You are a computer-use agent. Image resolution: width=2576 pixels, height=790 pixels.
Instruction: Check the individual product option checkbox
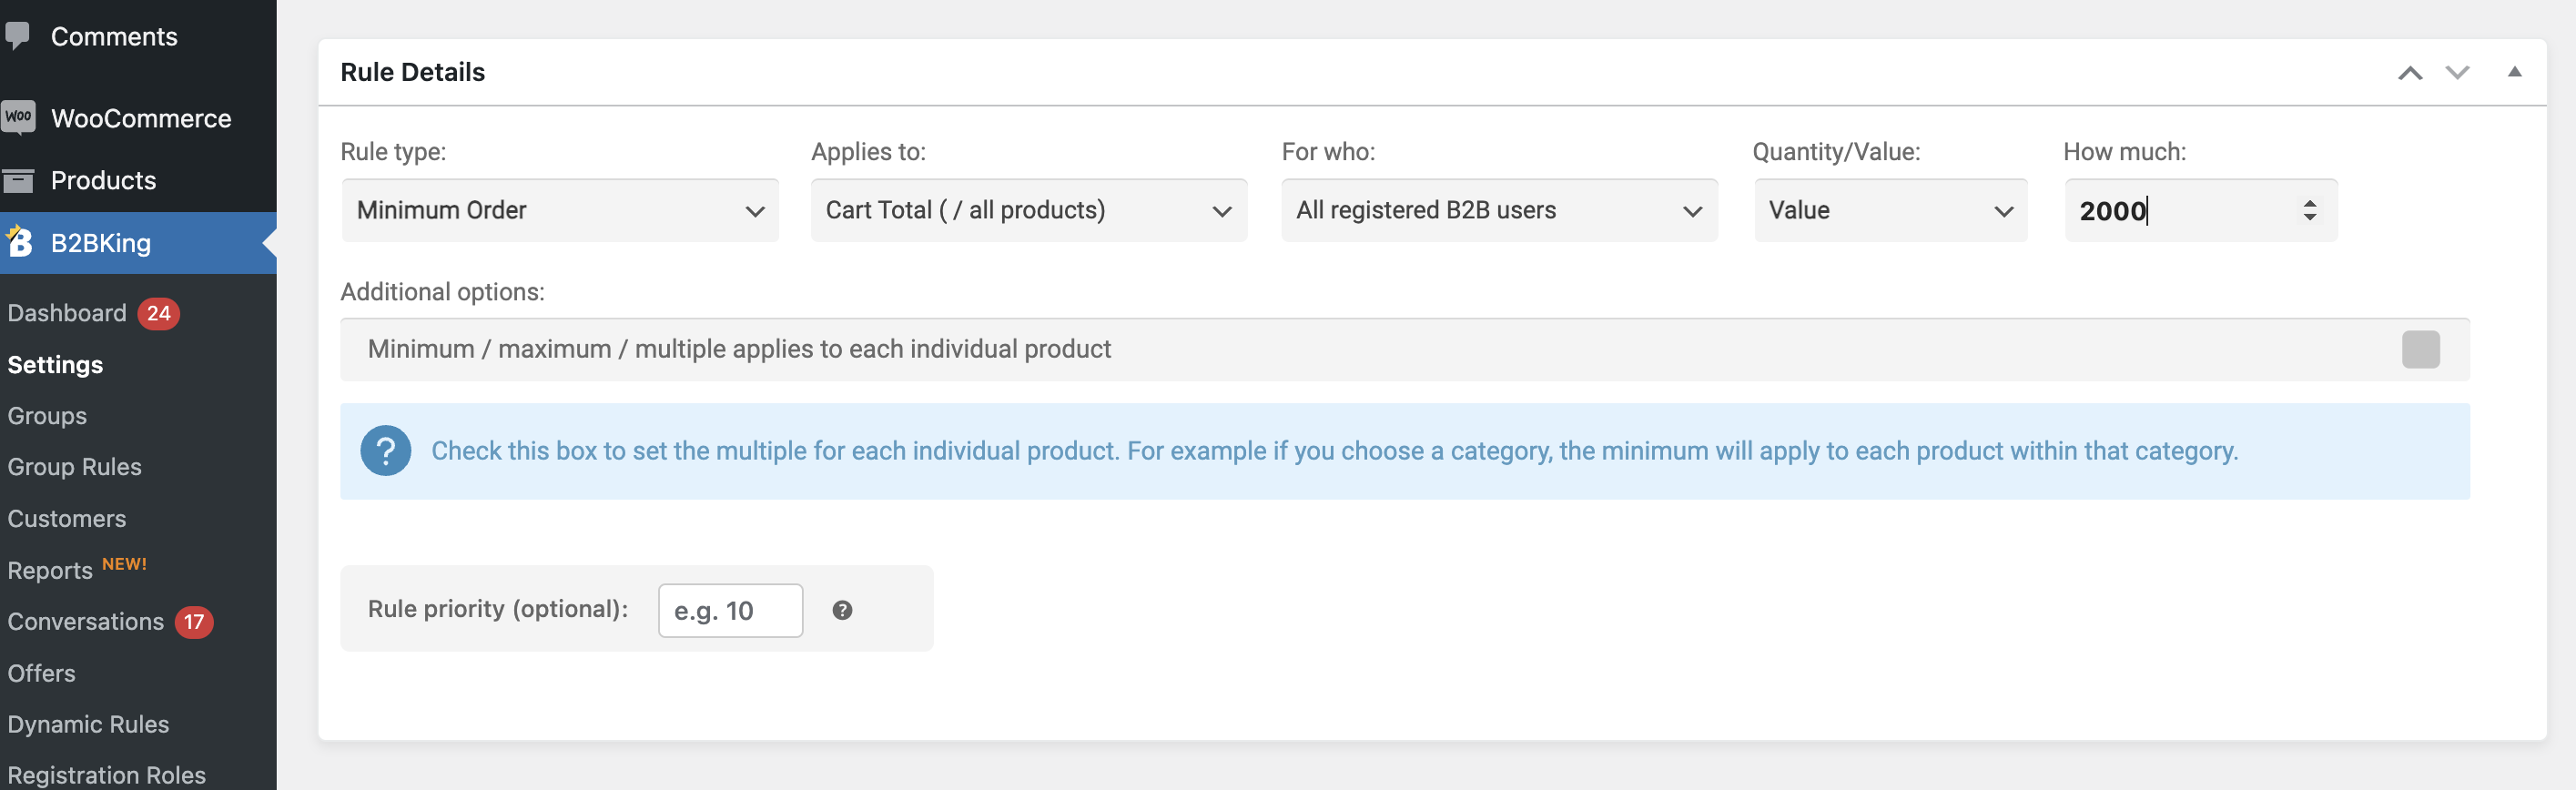2420,349
